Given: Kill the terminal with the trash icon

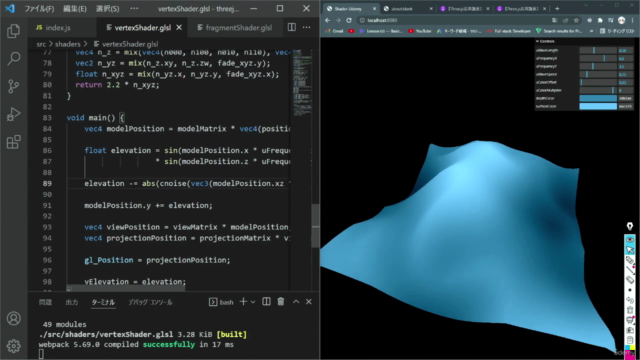Looking at the screenshot, I should [x=281, y=302].
